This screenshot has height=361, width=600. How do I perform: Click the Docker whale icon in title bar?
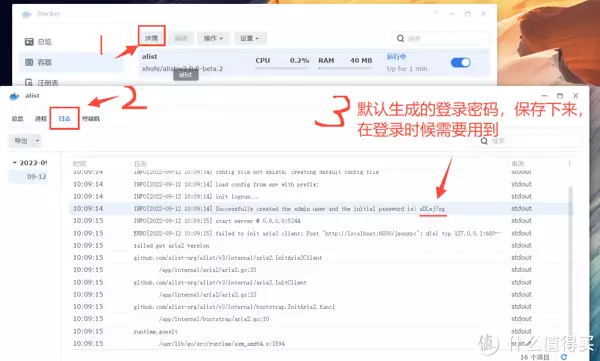point(26,14)
